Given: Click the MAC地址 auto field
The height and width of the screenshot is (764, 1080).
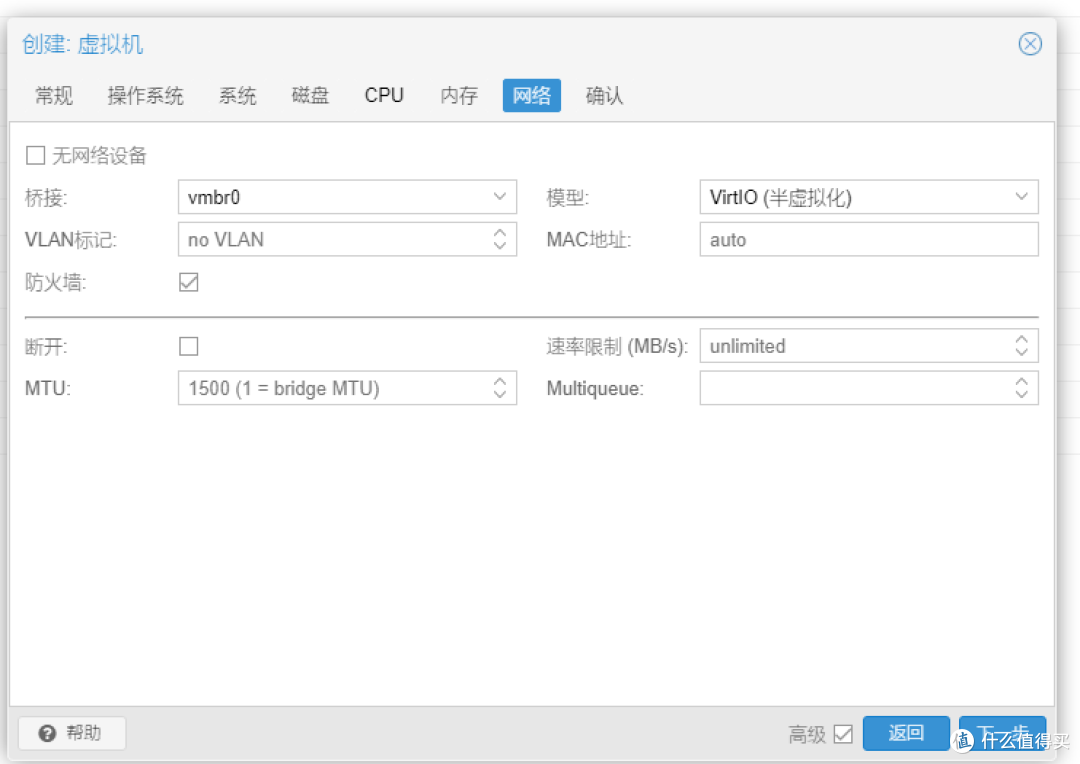Looking at the screenshot, I should coord(869,239).
